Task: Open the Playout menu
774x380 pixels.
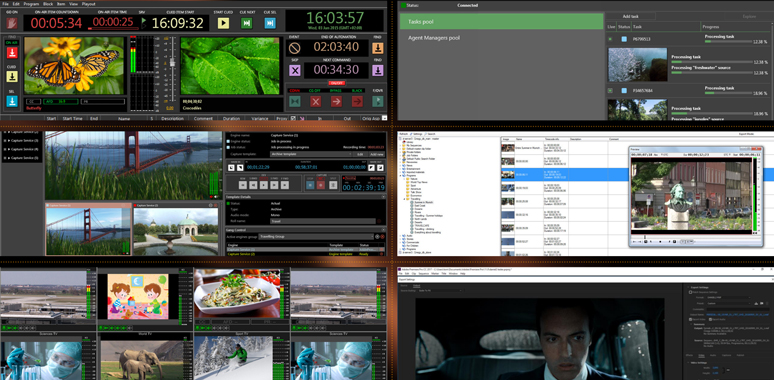Action: (x=89, y=4)
